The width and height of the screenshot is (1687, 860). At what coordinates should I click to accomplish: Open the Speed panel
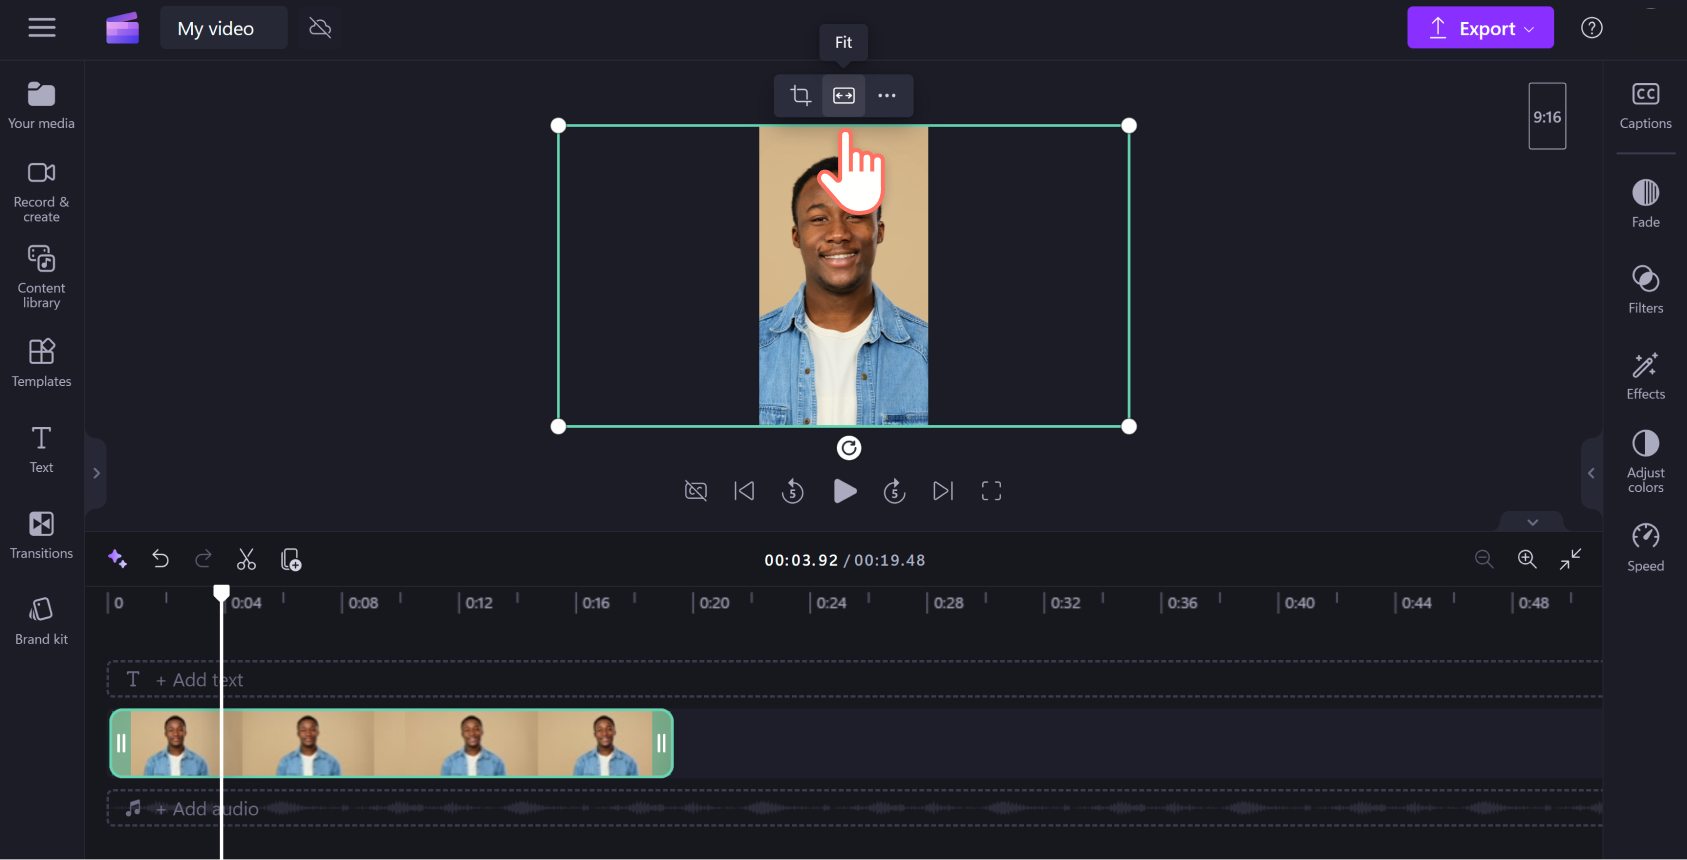[1645, 547]
